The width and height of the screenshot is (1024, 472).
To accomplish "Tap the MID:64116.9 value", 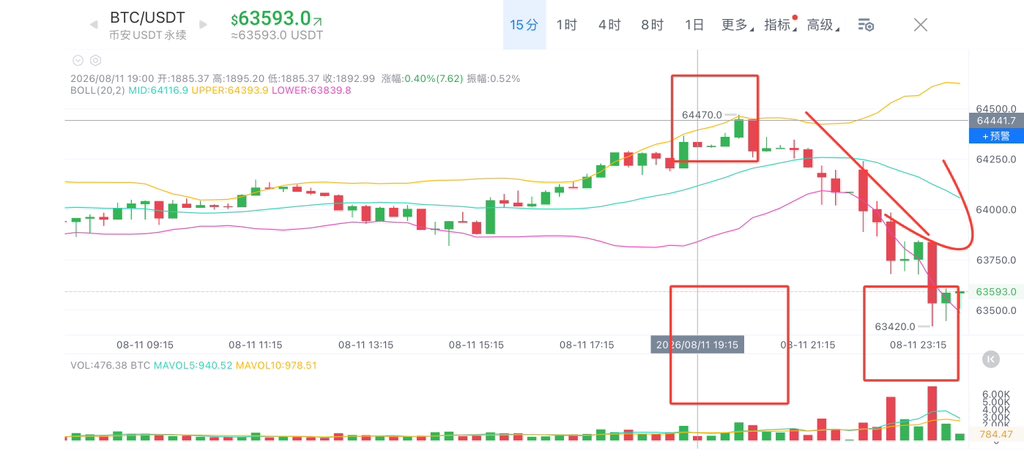I will point(158,90).
